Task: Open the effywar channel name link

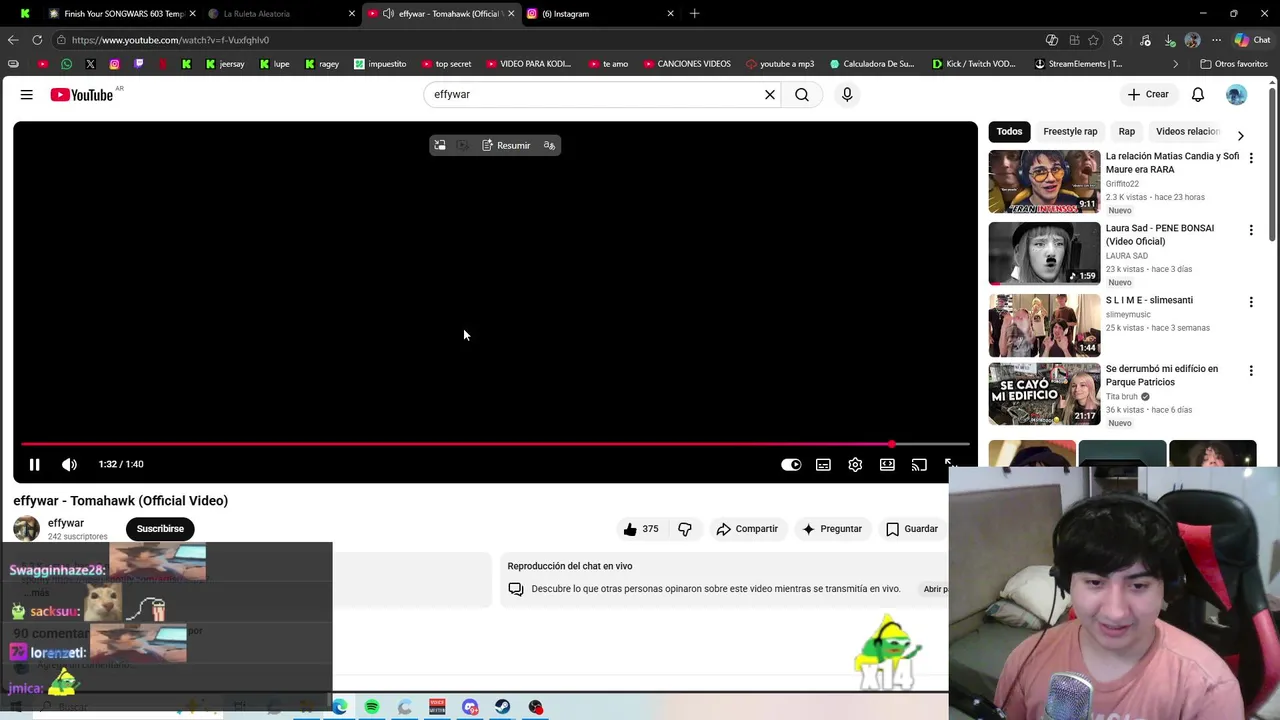Action: click(x=66, y=523)
